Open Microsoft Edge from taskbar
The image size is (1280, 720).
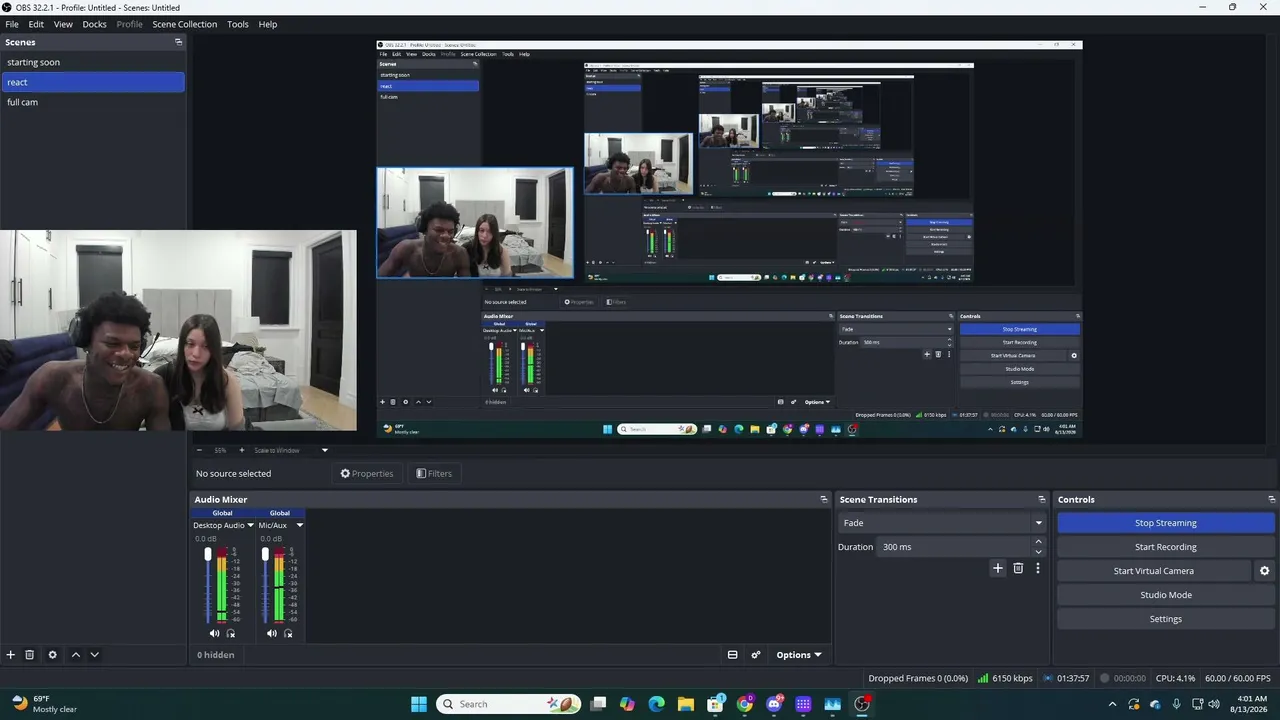[656, 704]
